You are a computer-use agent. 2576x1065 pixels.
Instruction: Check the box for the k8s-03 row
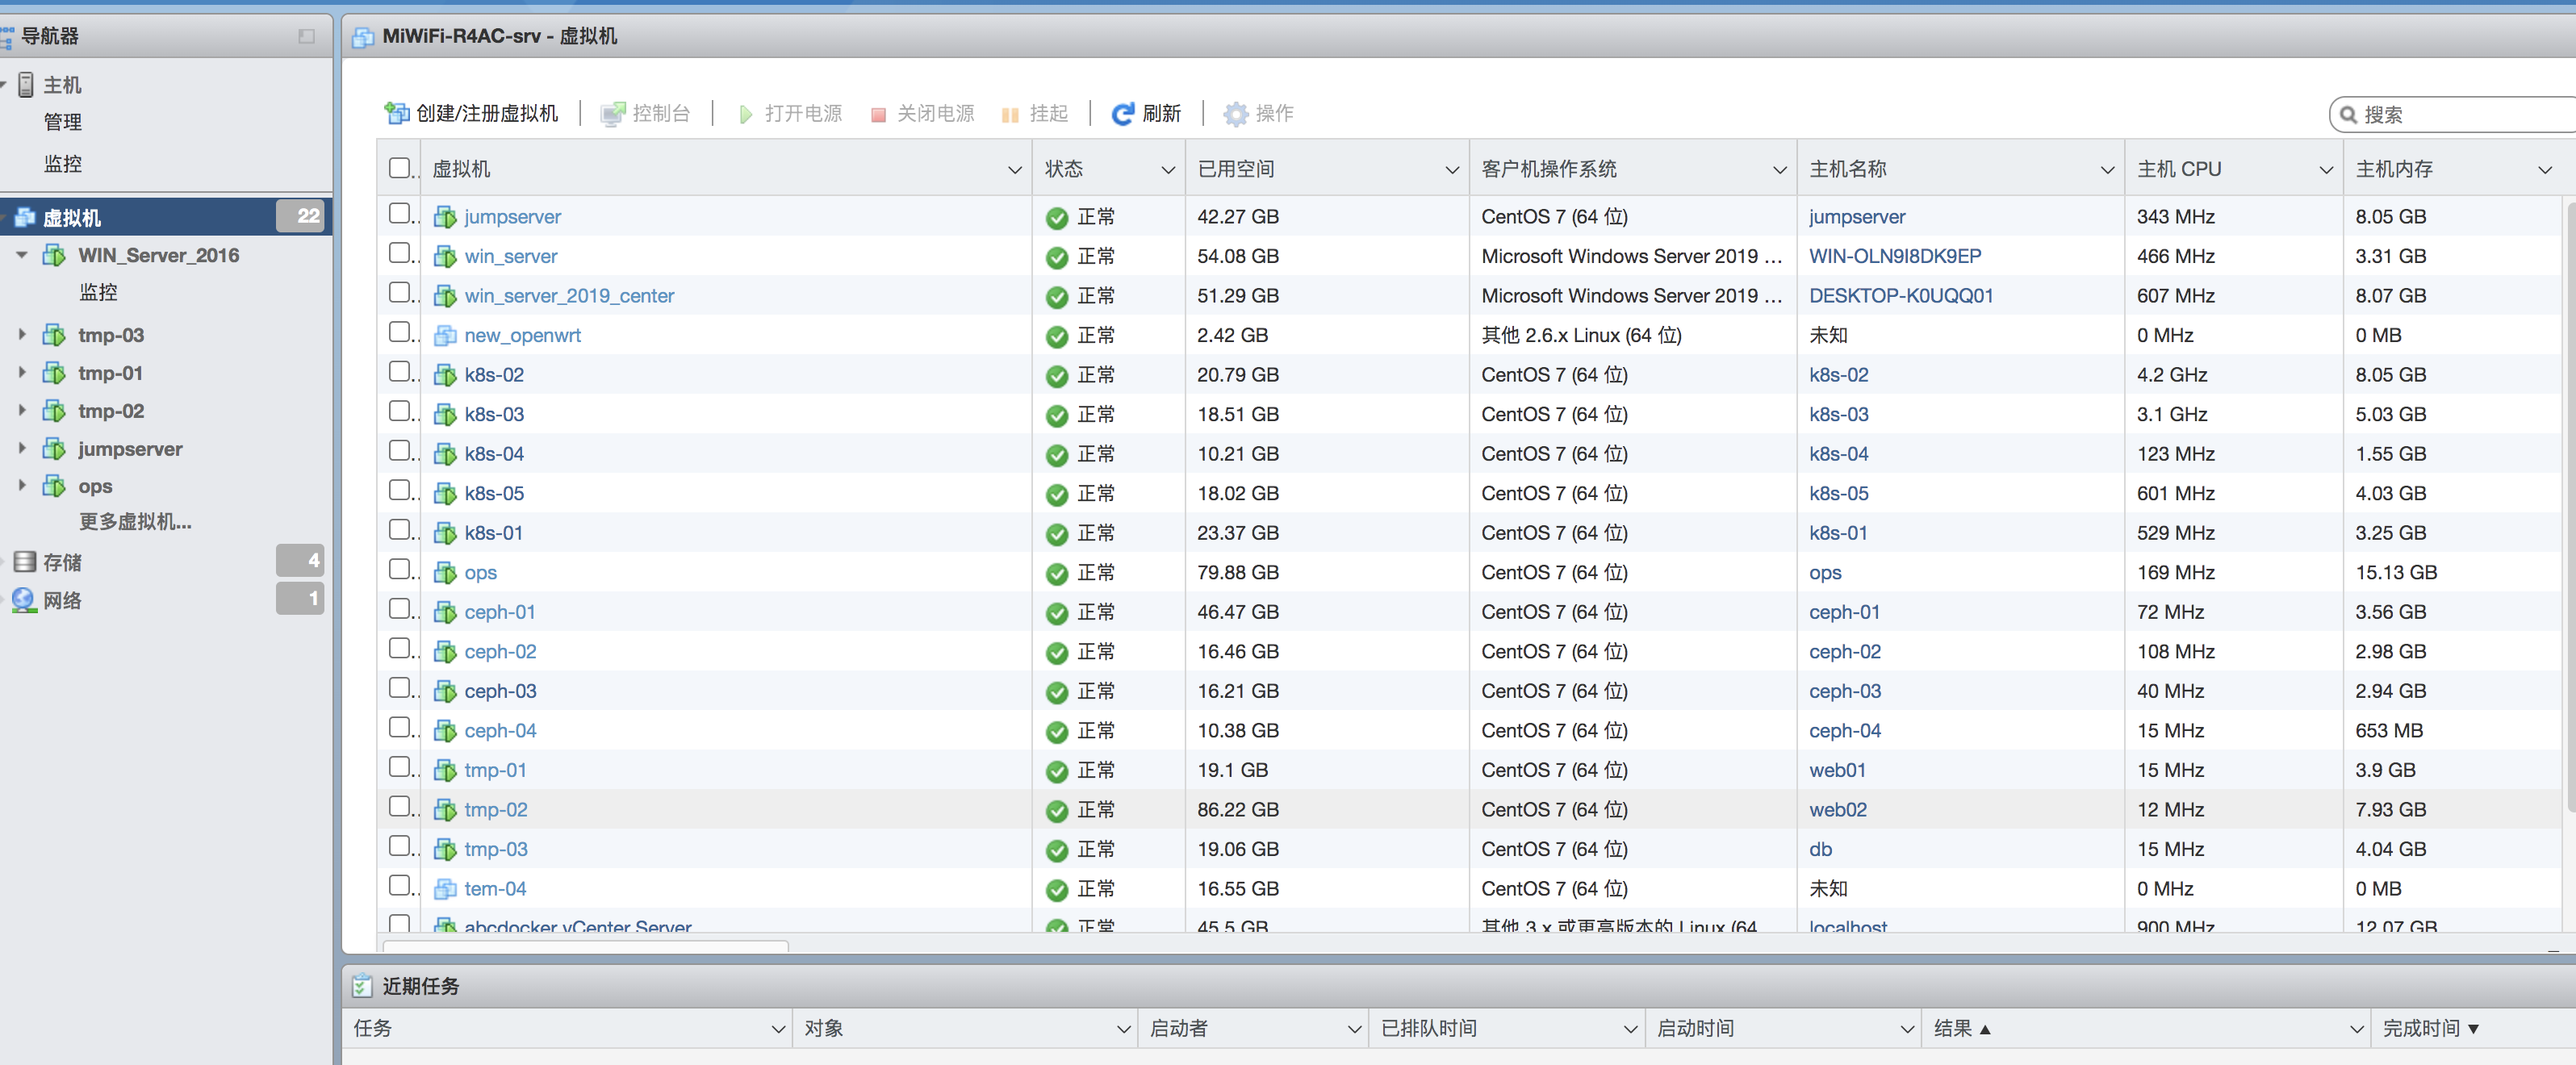point(400,410)
